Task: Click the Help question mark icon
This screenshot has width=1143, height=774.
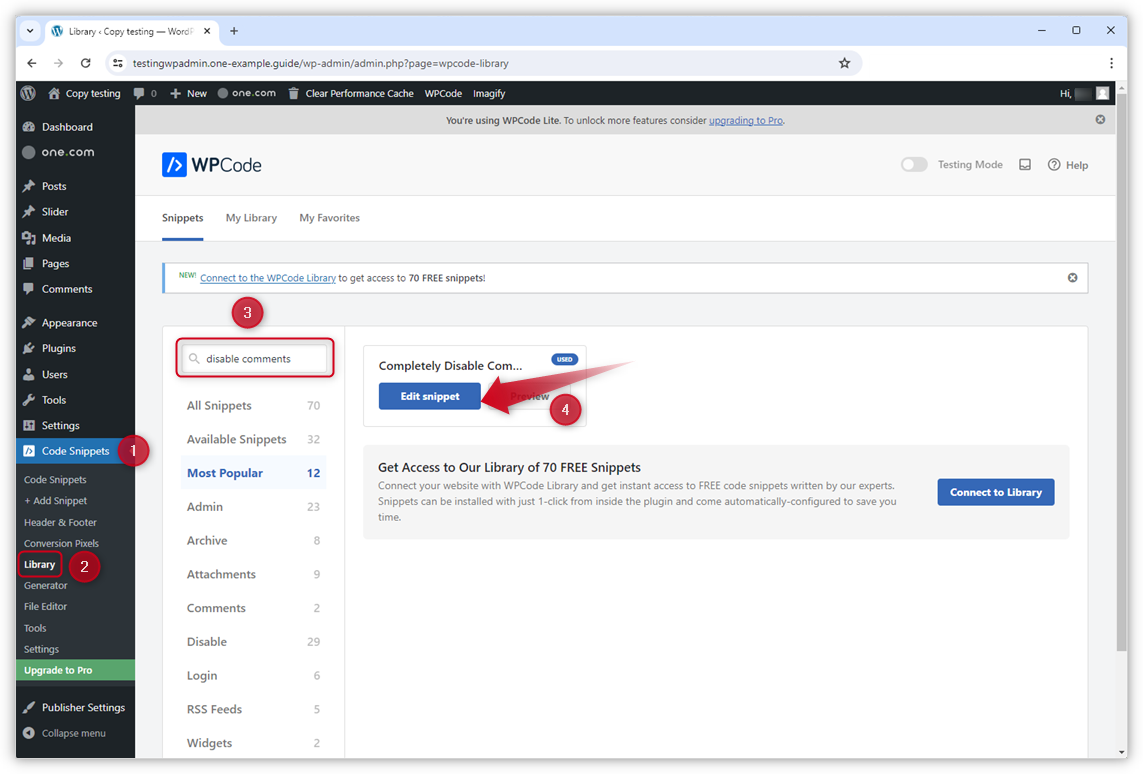Action: tap(1054, 165)
